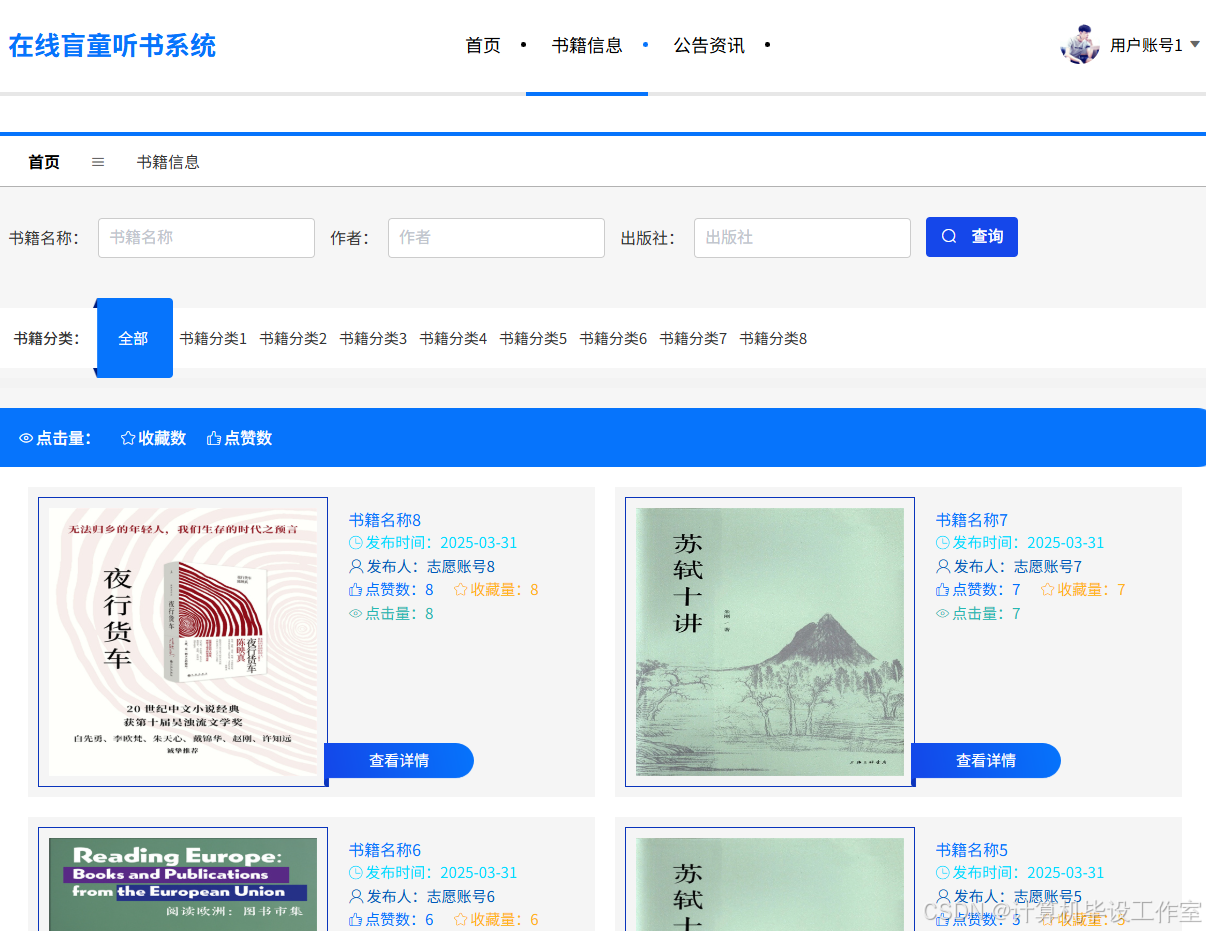Open 书籍信息 in top navigation
This screenshot has width=1206, height=931.
click(587, 45)
